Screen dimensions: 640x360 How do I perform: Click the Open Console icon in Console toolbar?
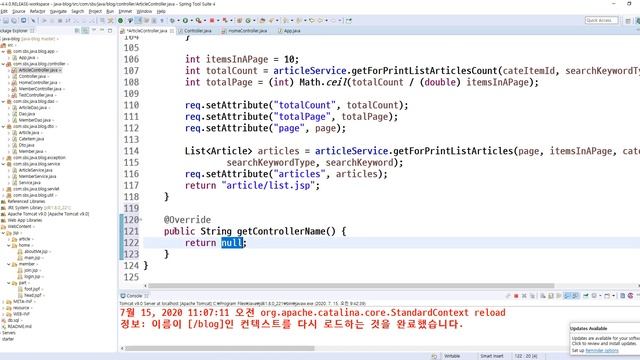[x=607, y=296]
